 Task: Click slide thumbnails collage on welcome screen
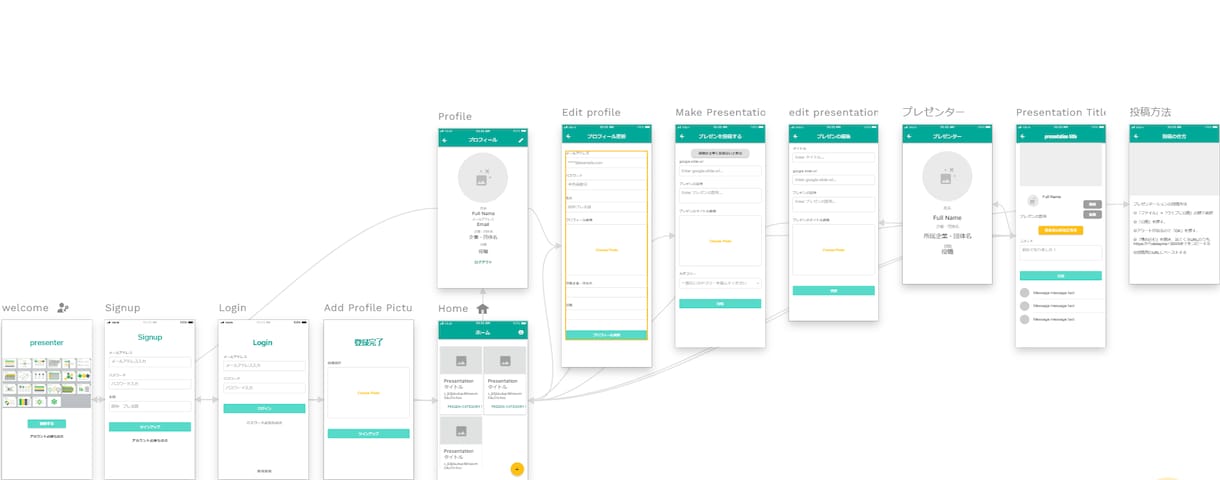pyautogui.click(x=47, y=381)
